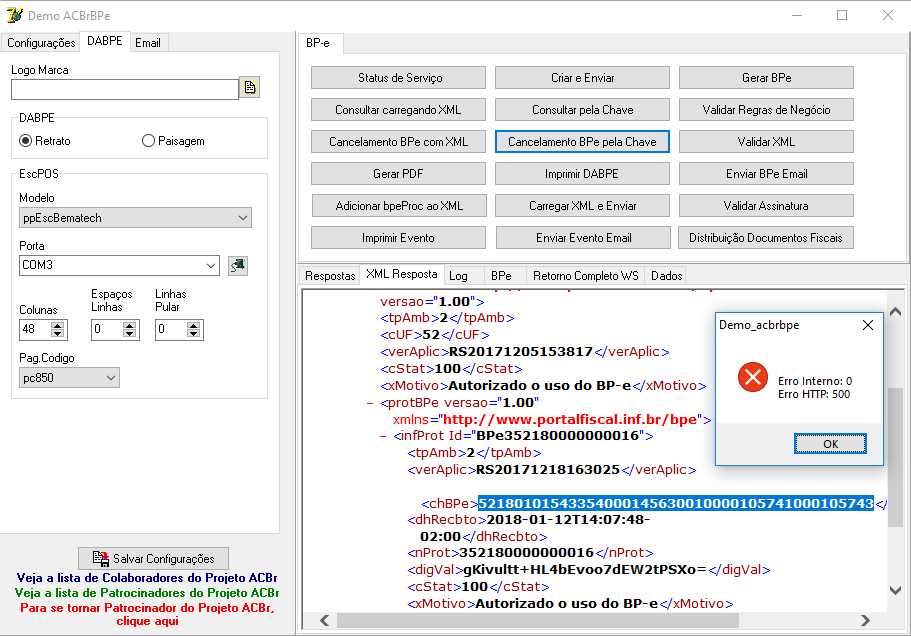Click OK in the error dialog
Viewport: 911px width, 636px height.
point(830,444)
